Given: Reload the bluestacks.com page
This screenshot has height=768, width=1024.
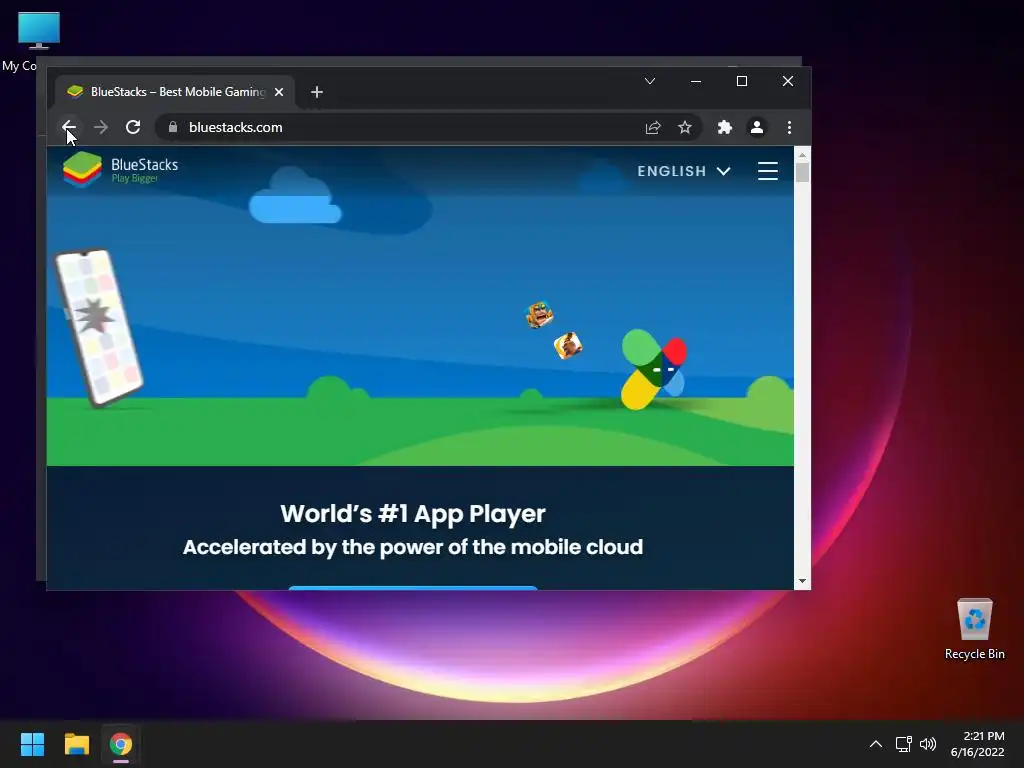Looking at the screenshot, I should pyautogui.click(x=133, y=127).
